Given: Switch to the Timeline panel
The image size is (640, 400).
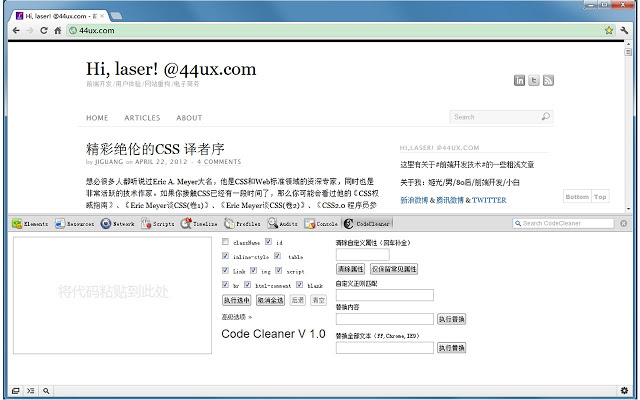Looking at the screenshot, I should pos(199,224).
